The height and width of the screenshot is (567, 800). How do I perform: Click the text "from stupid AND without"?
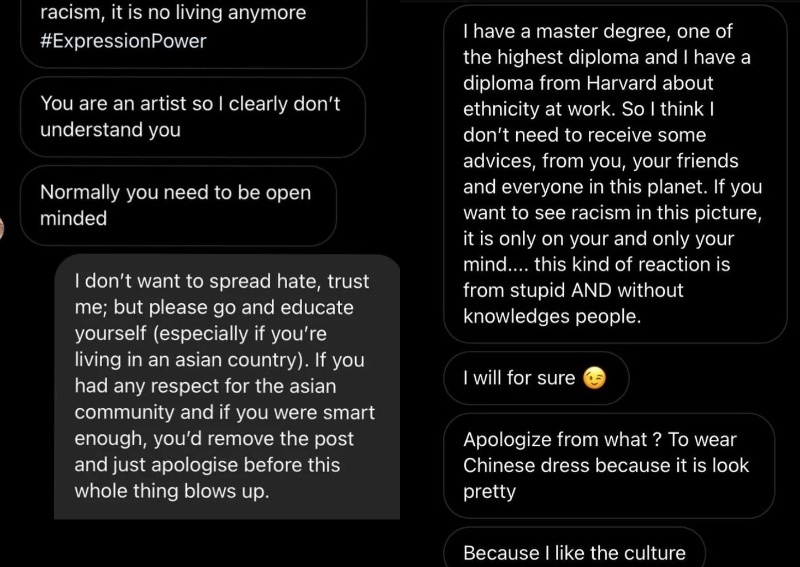pyautogui.click(x=572, y=291)
